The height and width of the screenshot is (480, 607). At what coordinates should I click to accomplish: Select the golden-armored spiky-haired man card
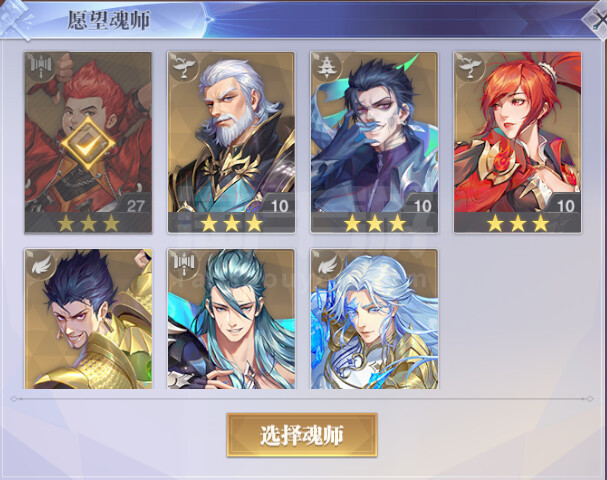[x=88, y=319]
